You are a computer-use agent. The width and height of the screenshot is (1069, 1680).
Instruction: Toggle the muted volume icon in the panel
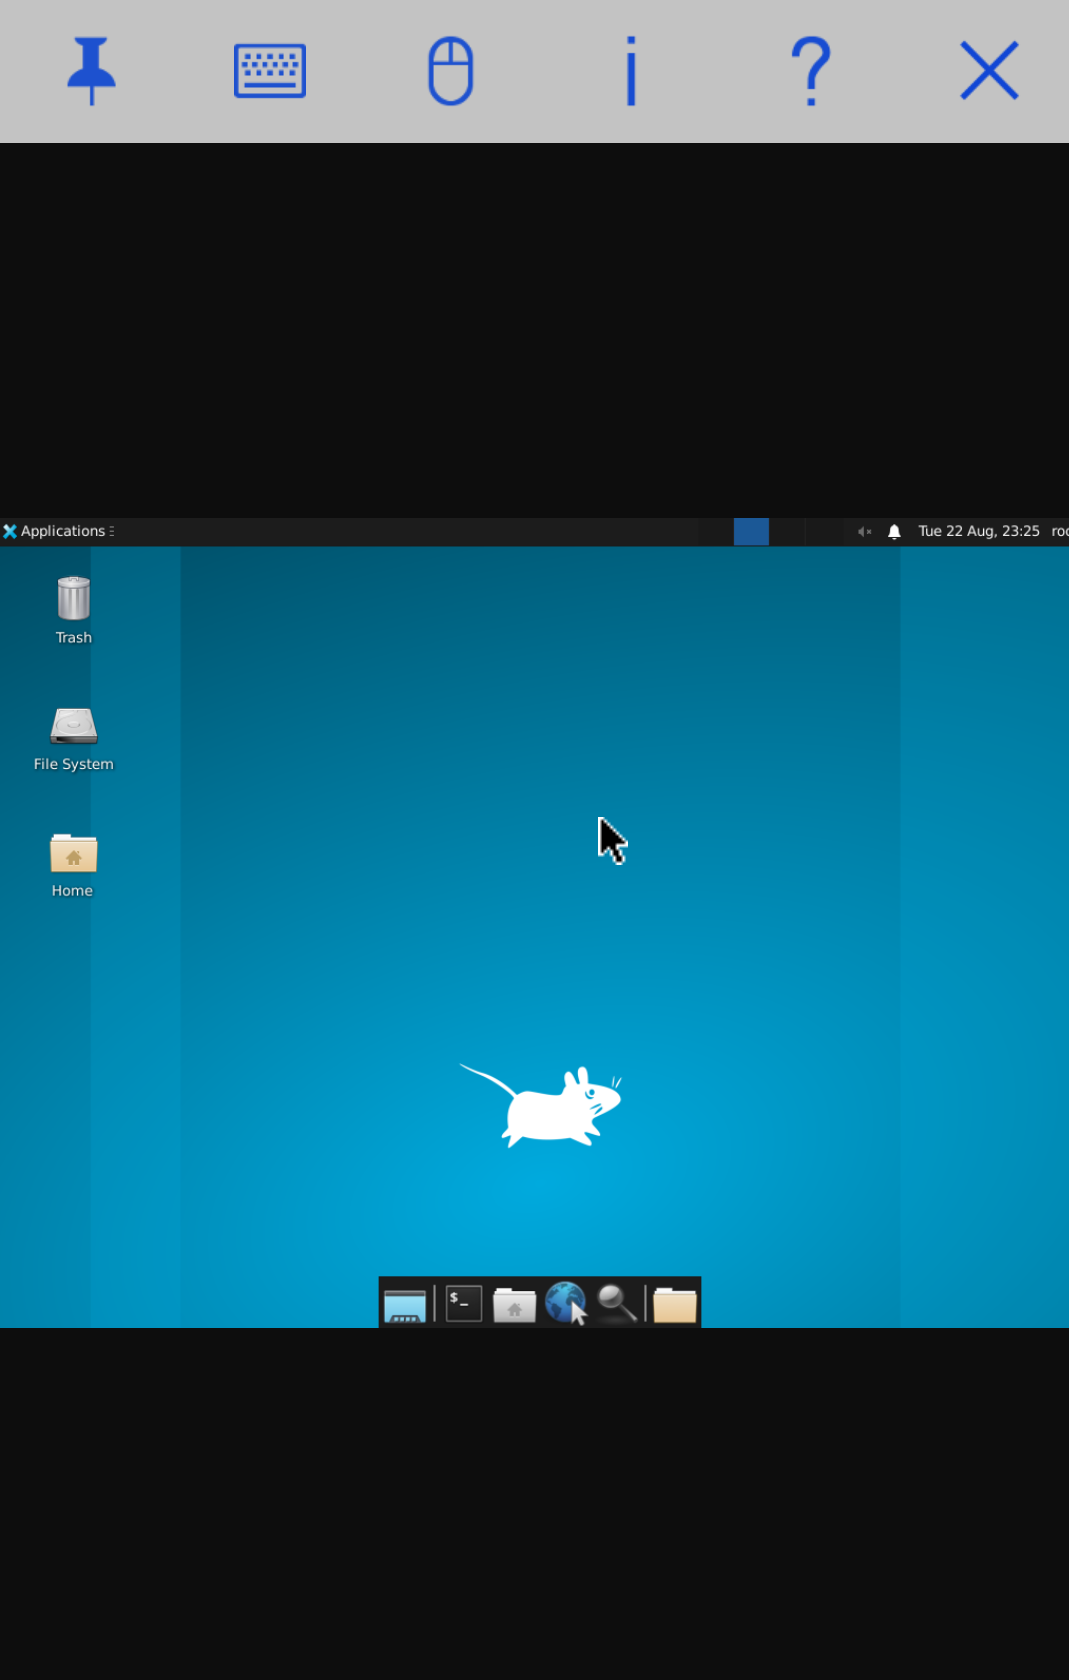pyautogui.click(x=865, y=531)
